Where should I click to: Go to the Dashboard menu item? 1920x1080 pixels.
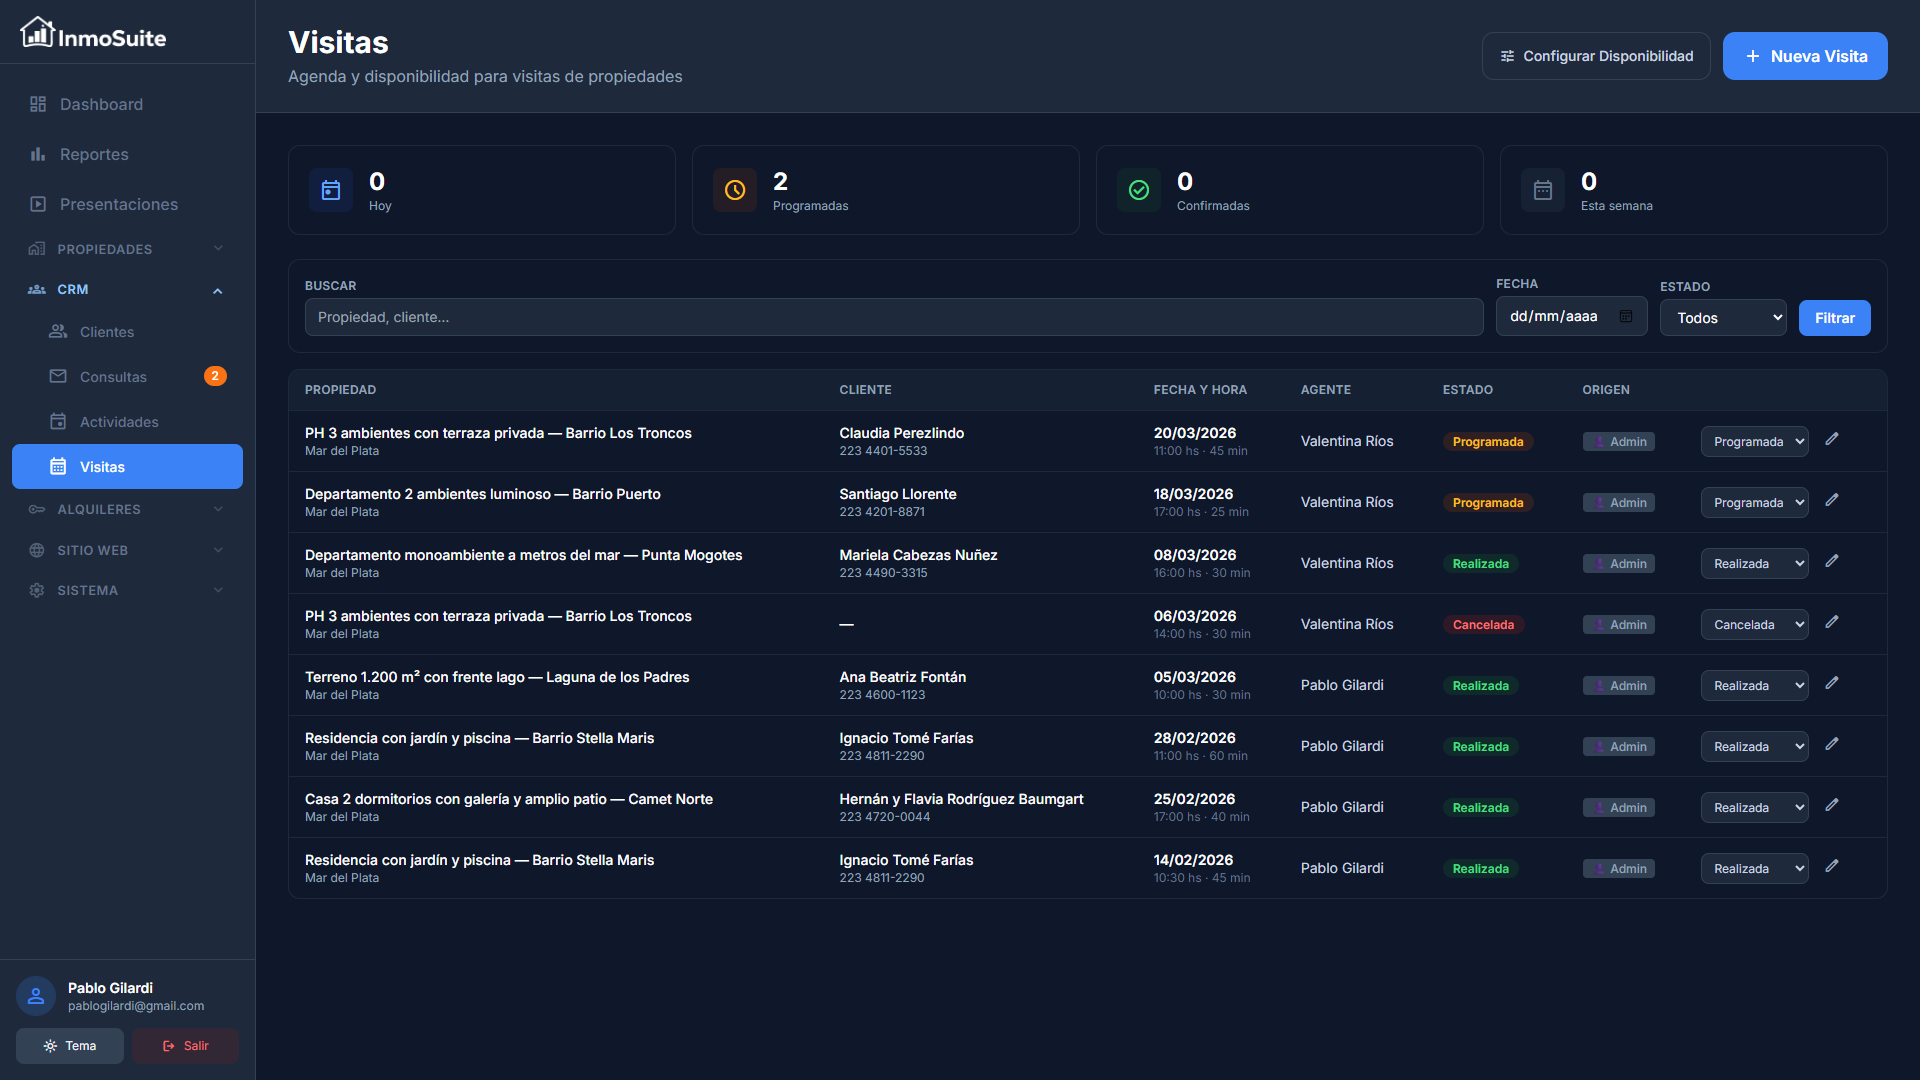101,104
